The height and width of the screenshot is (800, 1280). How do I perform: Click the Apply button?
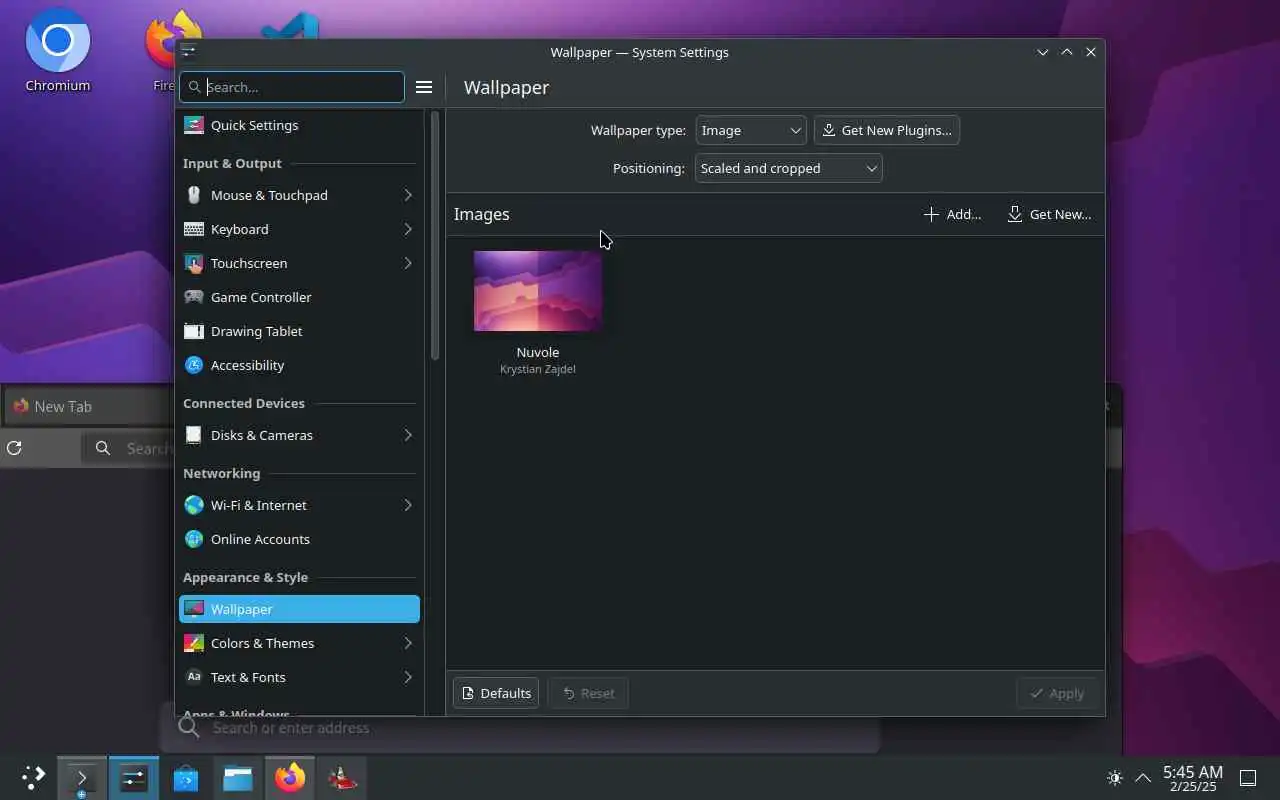coord(1057,693)
